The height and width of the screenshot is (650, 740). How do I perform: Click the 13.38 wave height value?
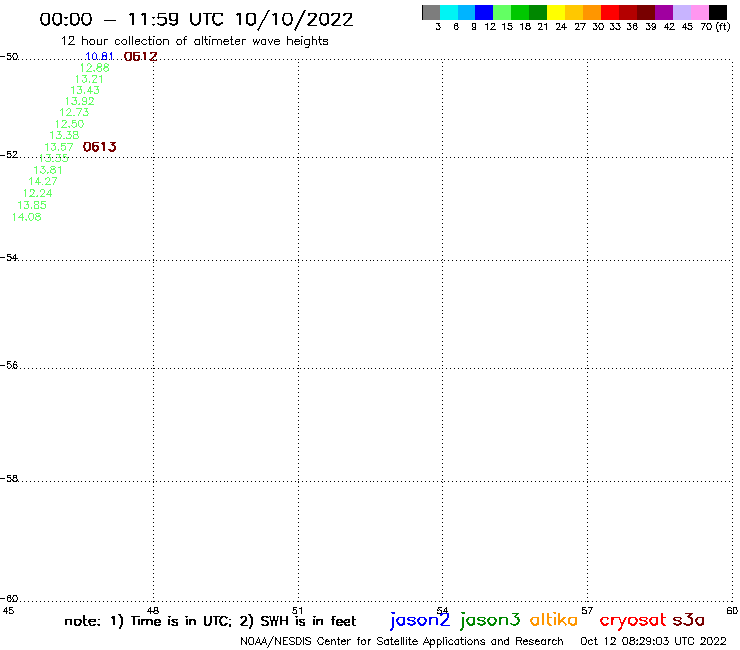coord(64,135)
